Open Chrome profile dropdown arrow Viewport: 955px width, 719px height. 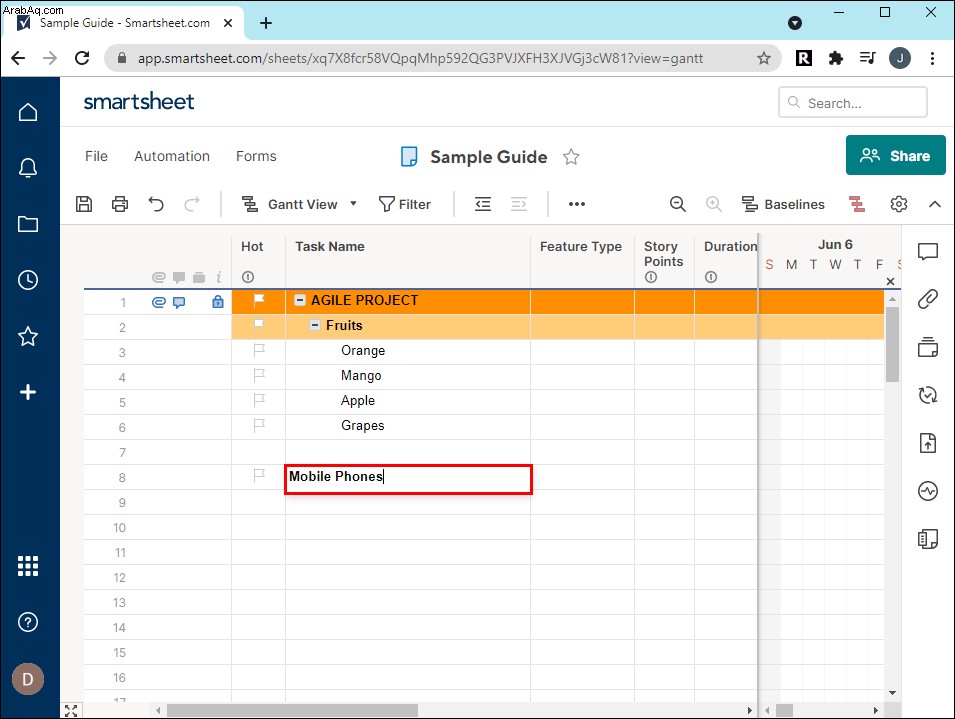(795, 23)
